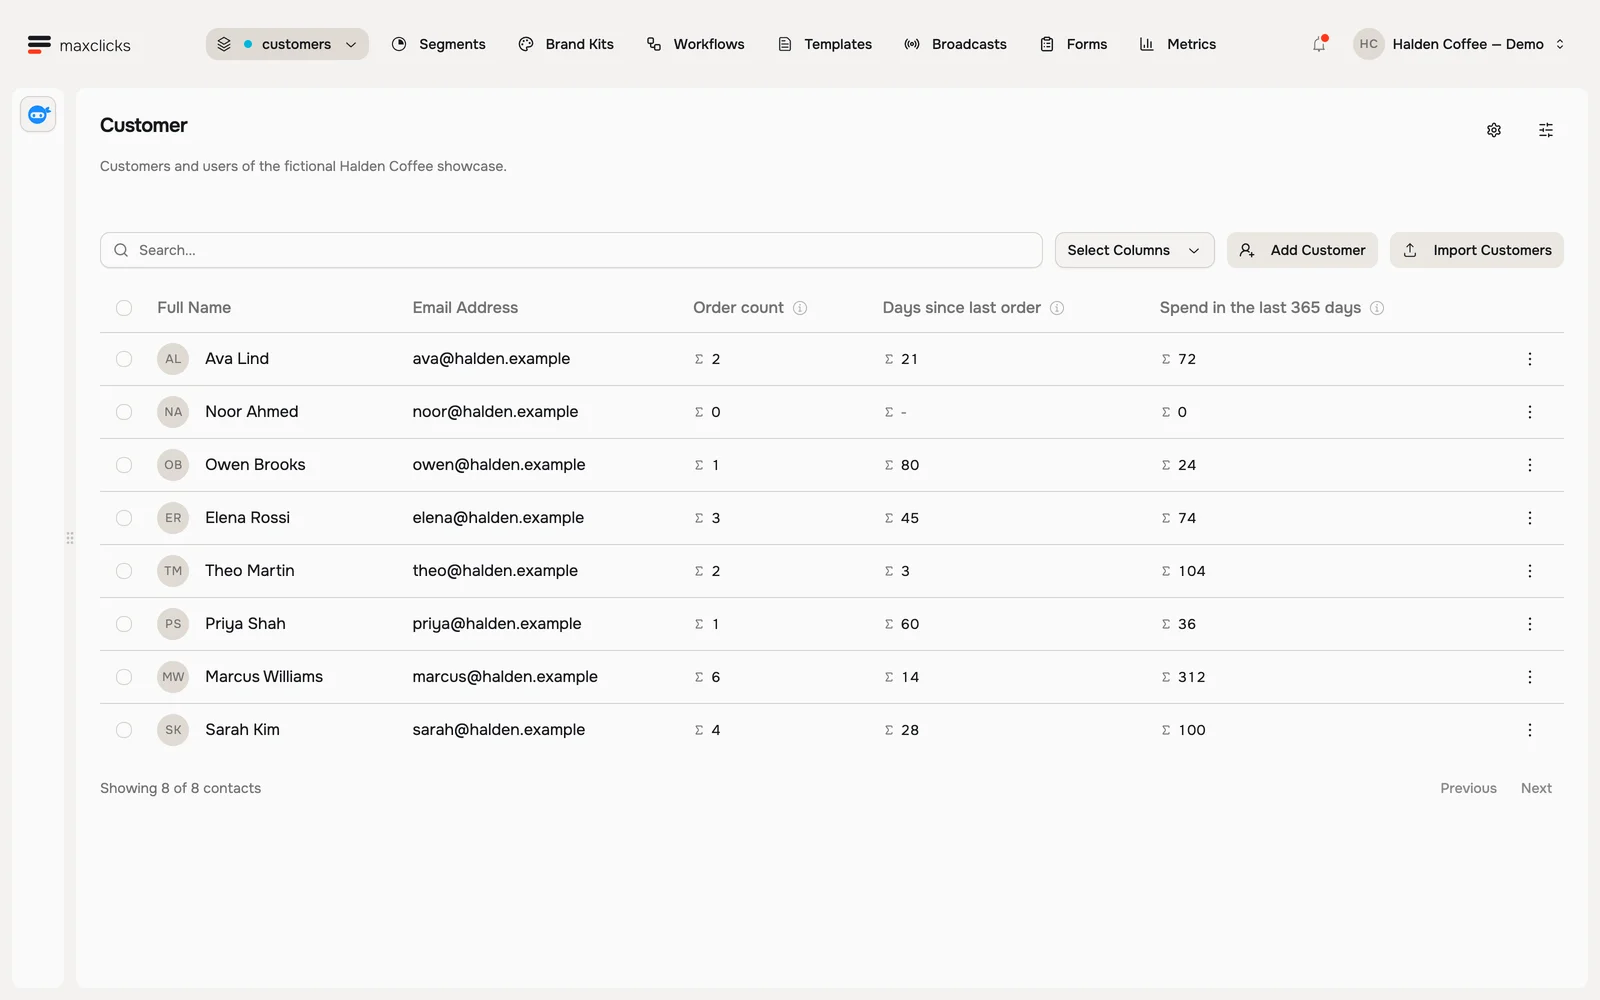The height and width of the screenshot is (1000, 1600).
Task: Open the Metrics tab
Action: pyautogui.click(x=1178, y=44)
